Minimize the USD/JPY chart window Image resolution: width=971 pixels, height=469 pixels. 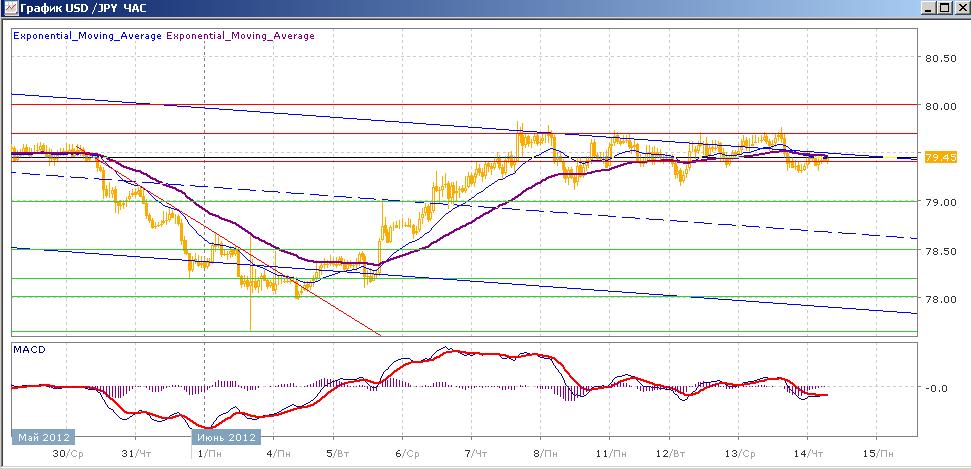pyautogui.click(x=928, y=9)
